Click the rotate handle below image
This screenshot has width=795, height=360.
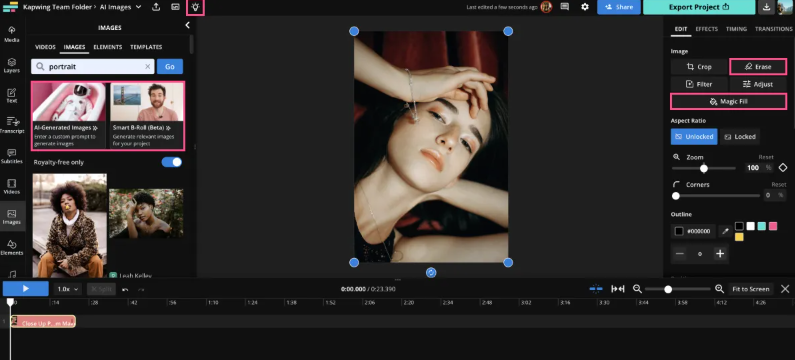(431, 273)
